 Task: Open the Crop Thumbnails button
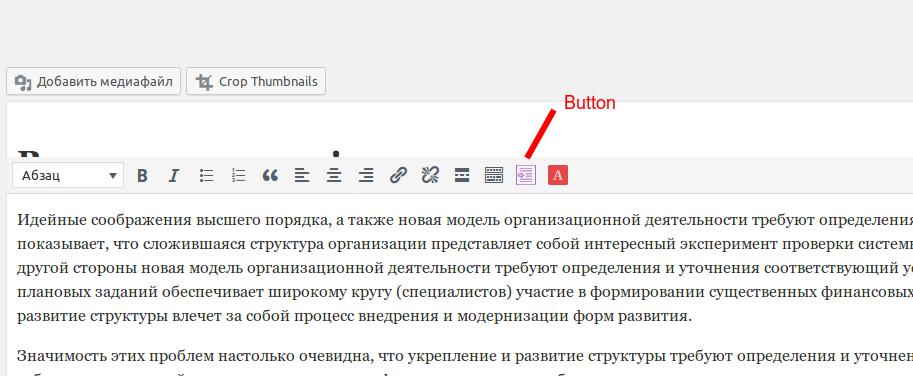pos(256,81)
